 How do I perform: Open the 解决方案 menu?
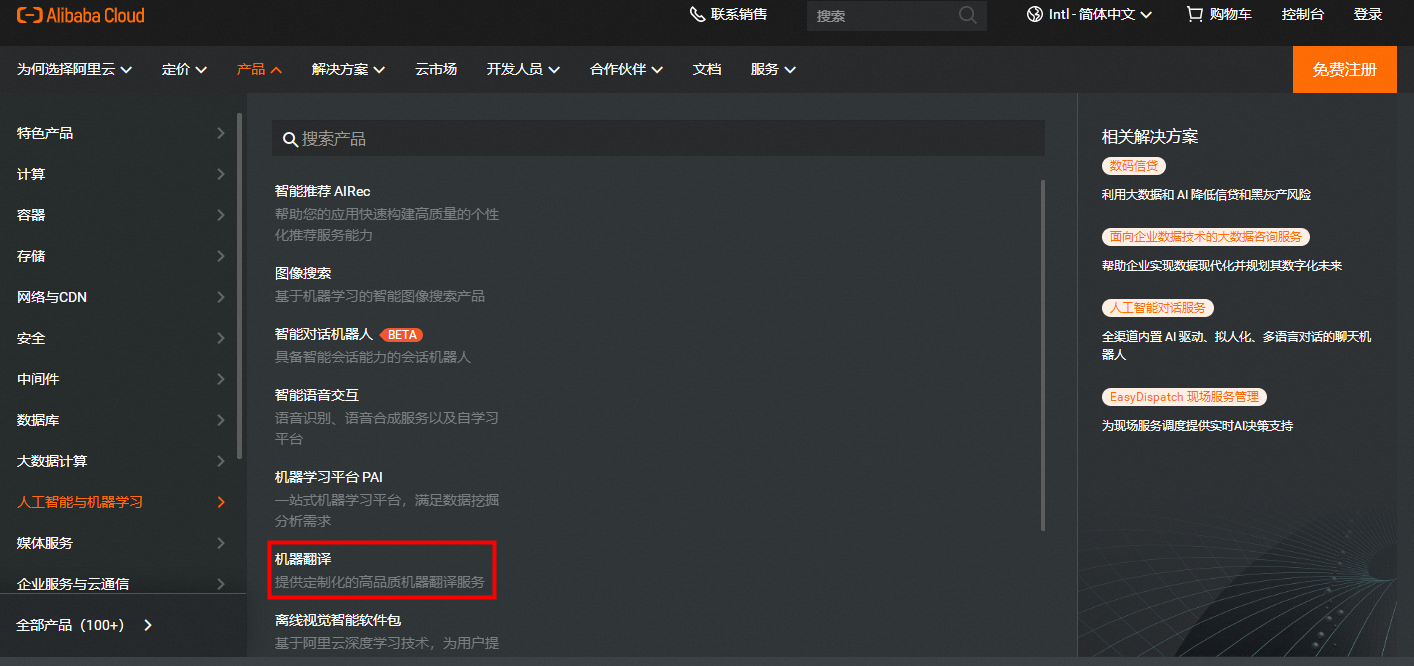pos(349,69)
